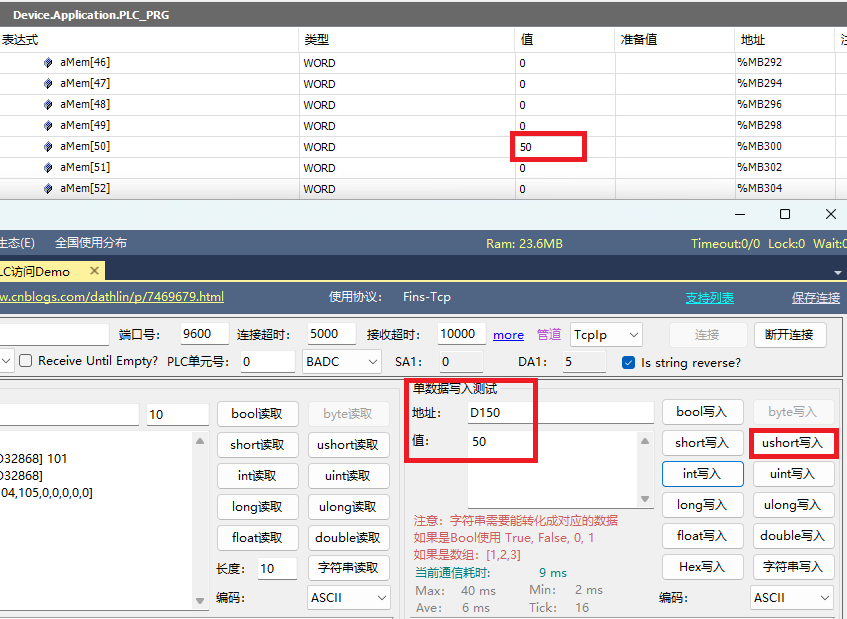Toggle the Receive Until Empty checkbox
Image resolution: width=847 pixels, height=619 pixels.
click(27, 361)
